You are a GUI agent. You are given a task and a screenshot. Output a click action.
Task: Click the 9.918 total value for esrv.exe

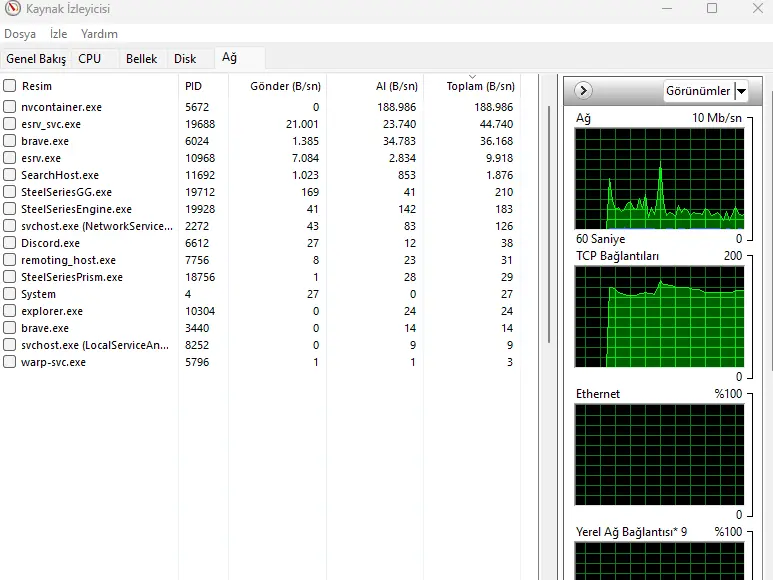click(499, 158)
